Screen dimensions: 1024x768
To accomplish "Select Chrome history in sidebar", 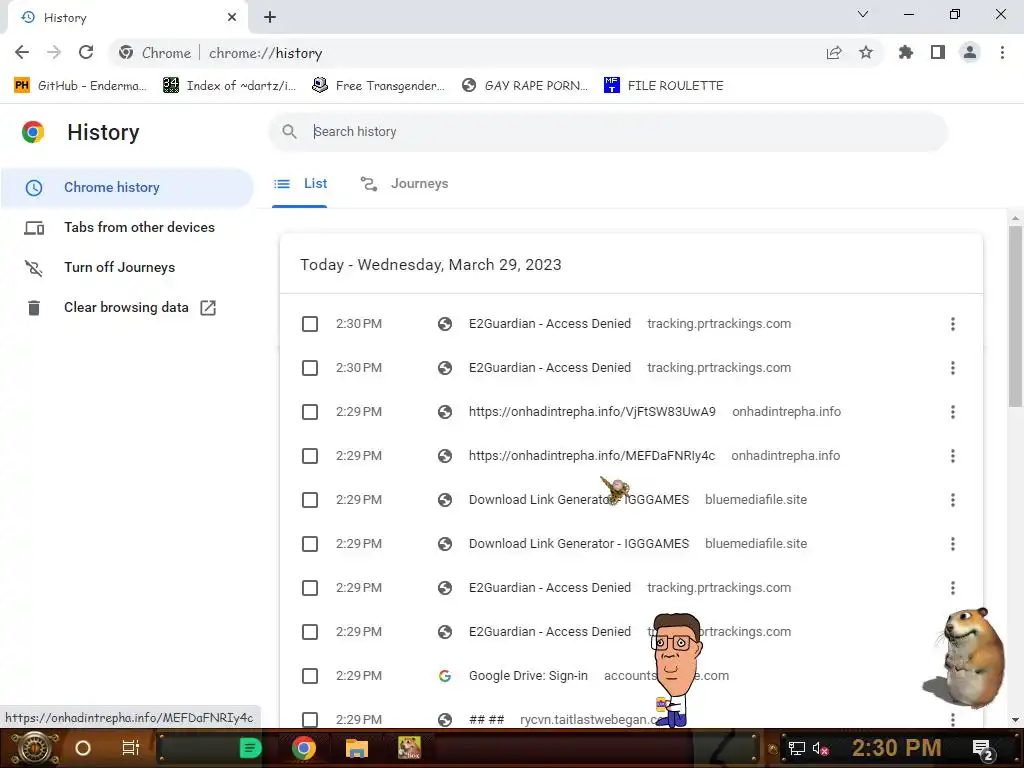I will 127,187.
